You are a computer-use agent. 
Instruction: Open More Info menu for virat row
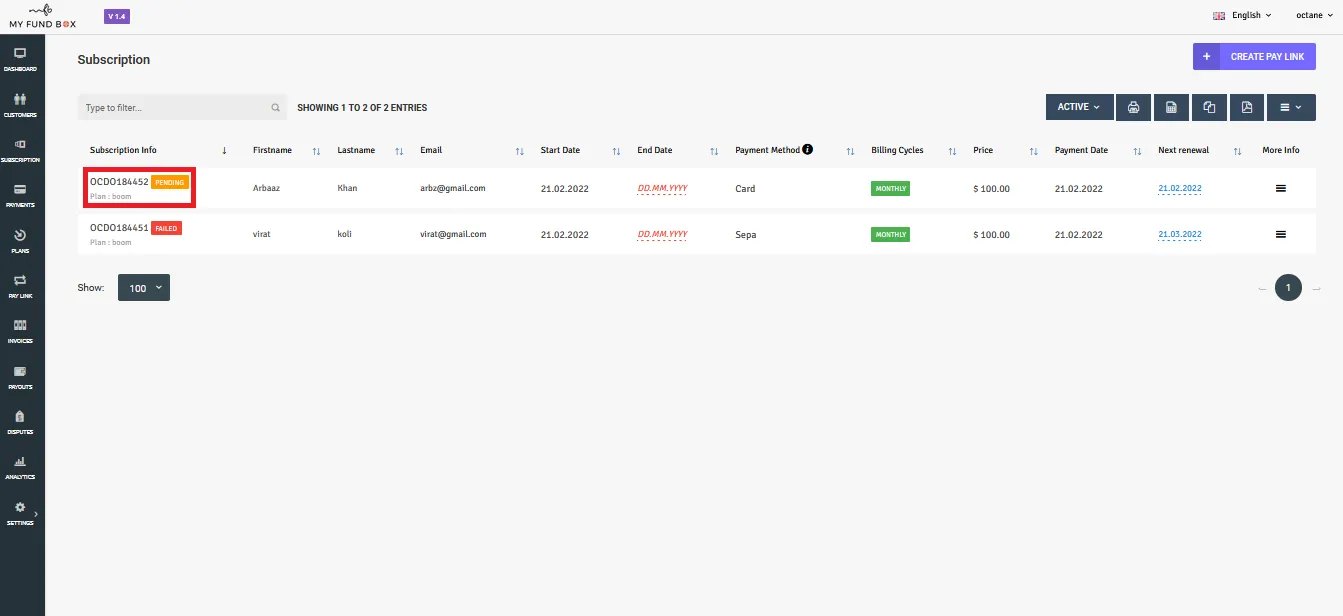coord(1280,235)
